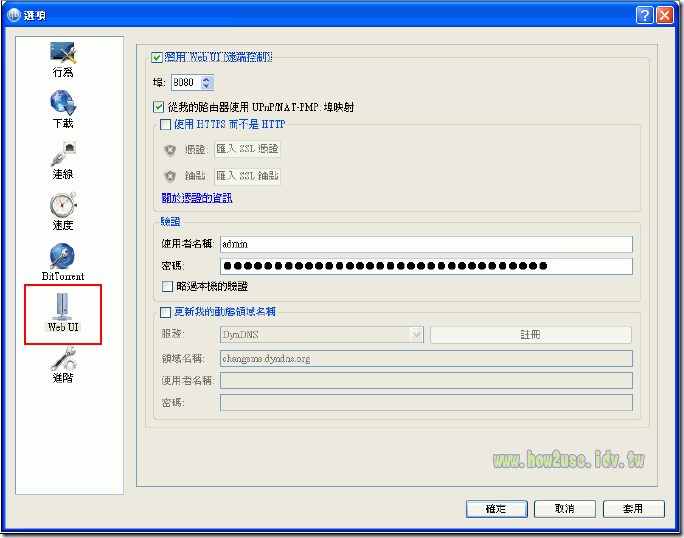Click the username field containing admin
684x538 pixels.
[426, 244]
